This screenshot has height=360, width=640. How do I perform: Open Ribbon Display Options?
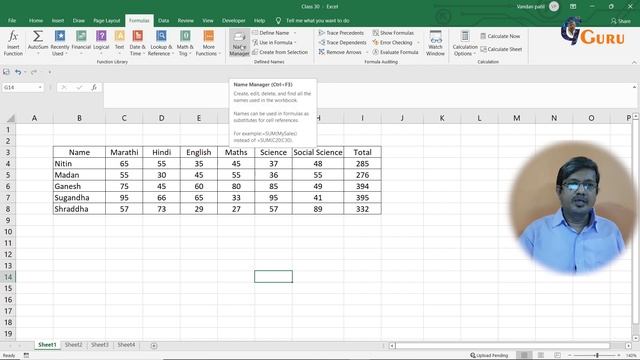tap(573, 7)
